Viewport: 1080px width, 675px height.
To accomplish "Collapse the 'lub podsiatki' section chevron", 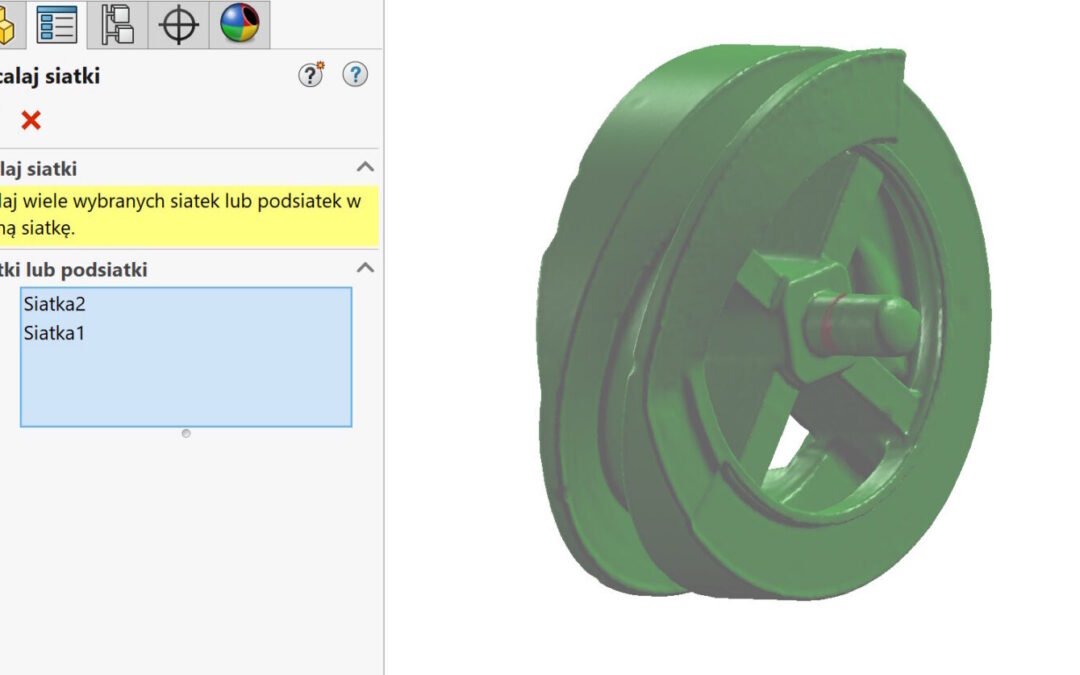I will [366, 268].
